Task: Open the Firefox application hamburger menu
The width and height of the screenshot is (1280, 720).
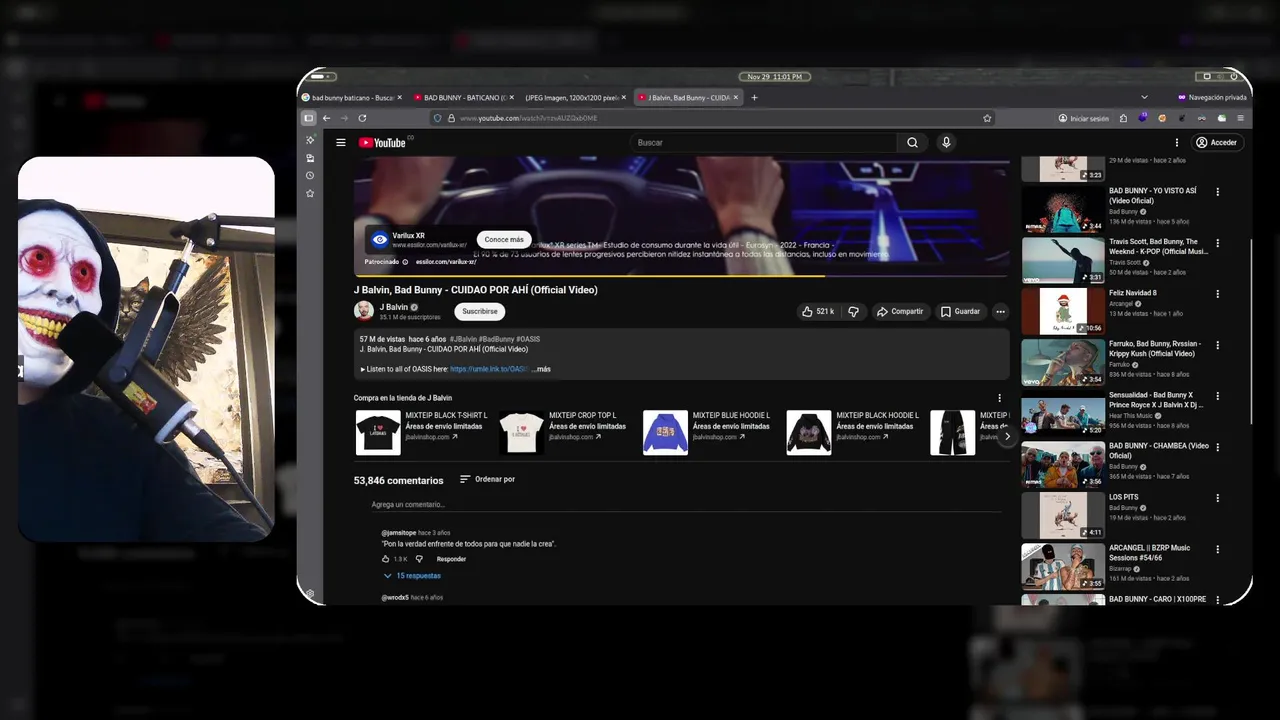Action: [1241, 118]
